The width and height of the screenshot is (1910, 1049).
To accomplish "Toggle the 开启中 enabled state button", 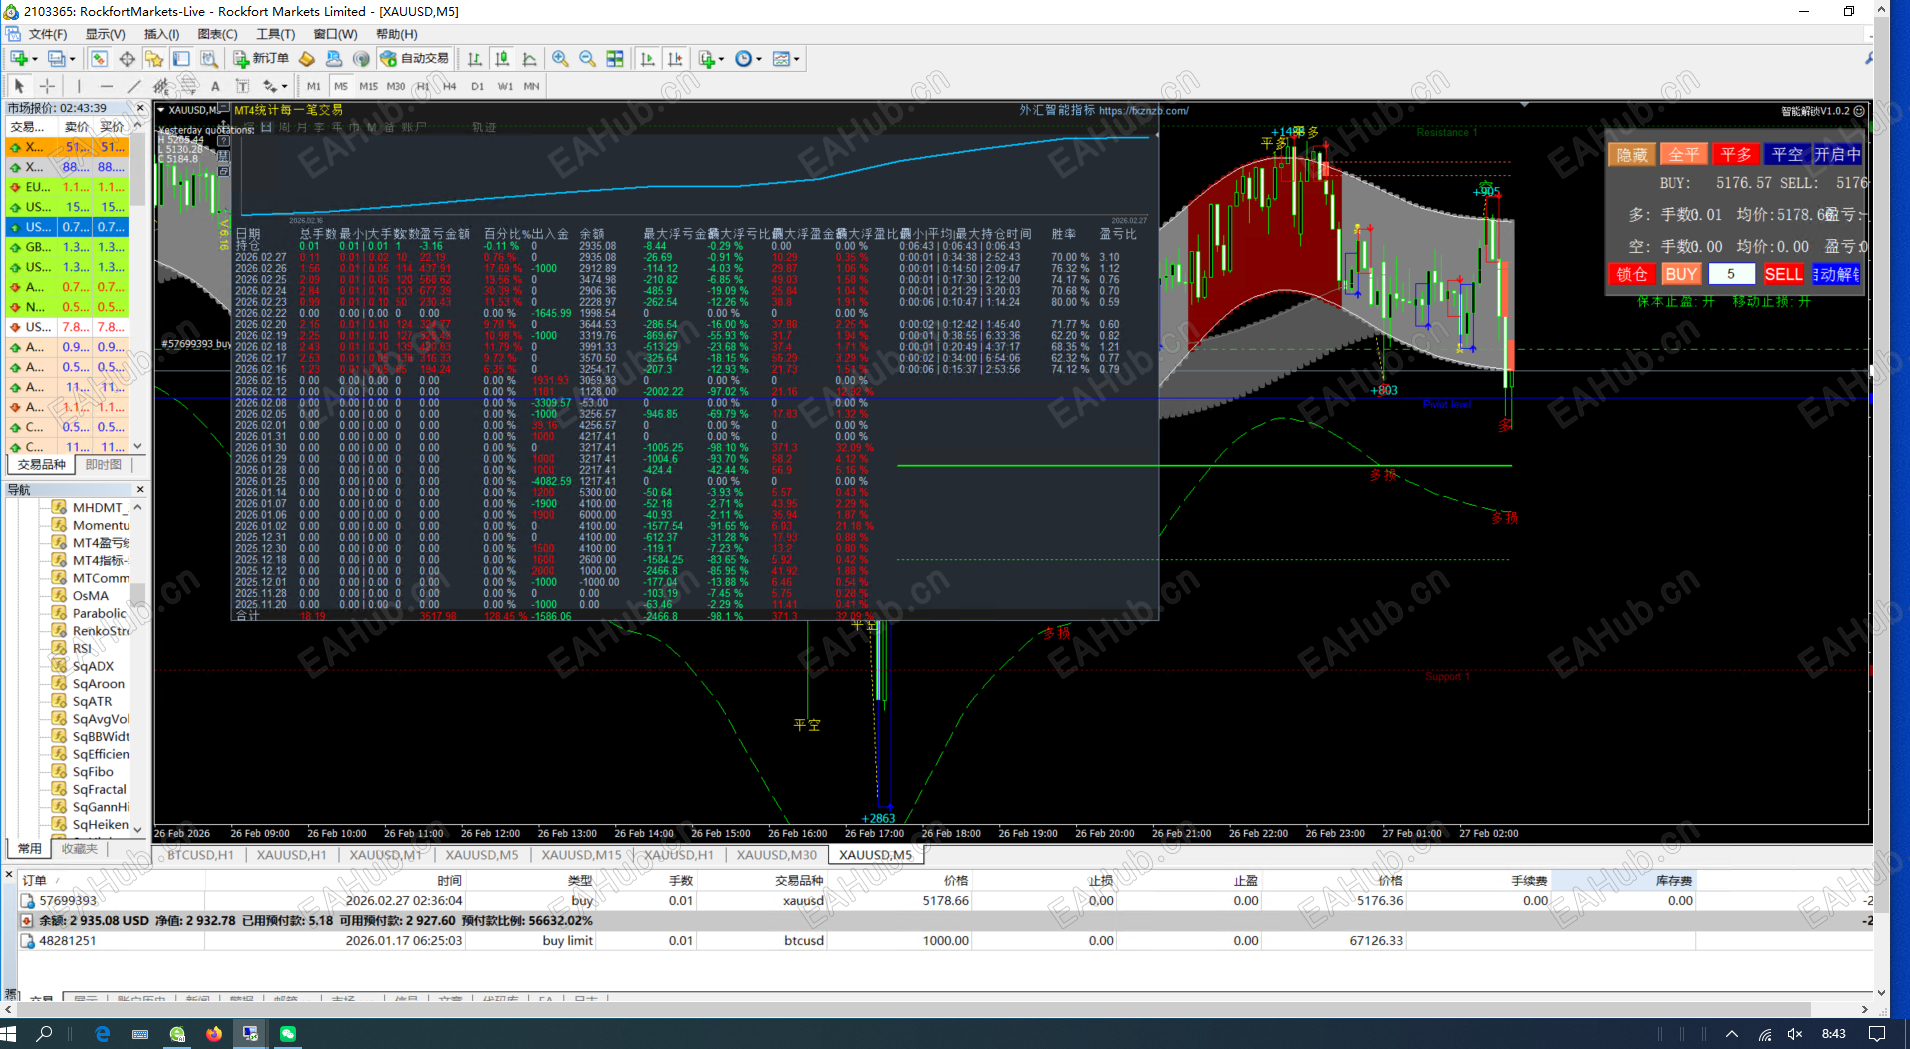I will (1837, 154).
